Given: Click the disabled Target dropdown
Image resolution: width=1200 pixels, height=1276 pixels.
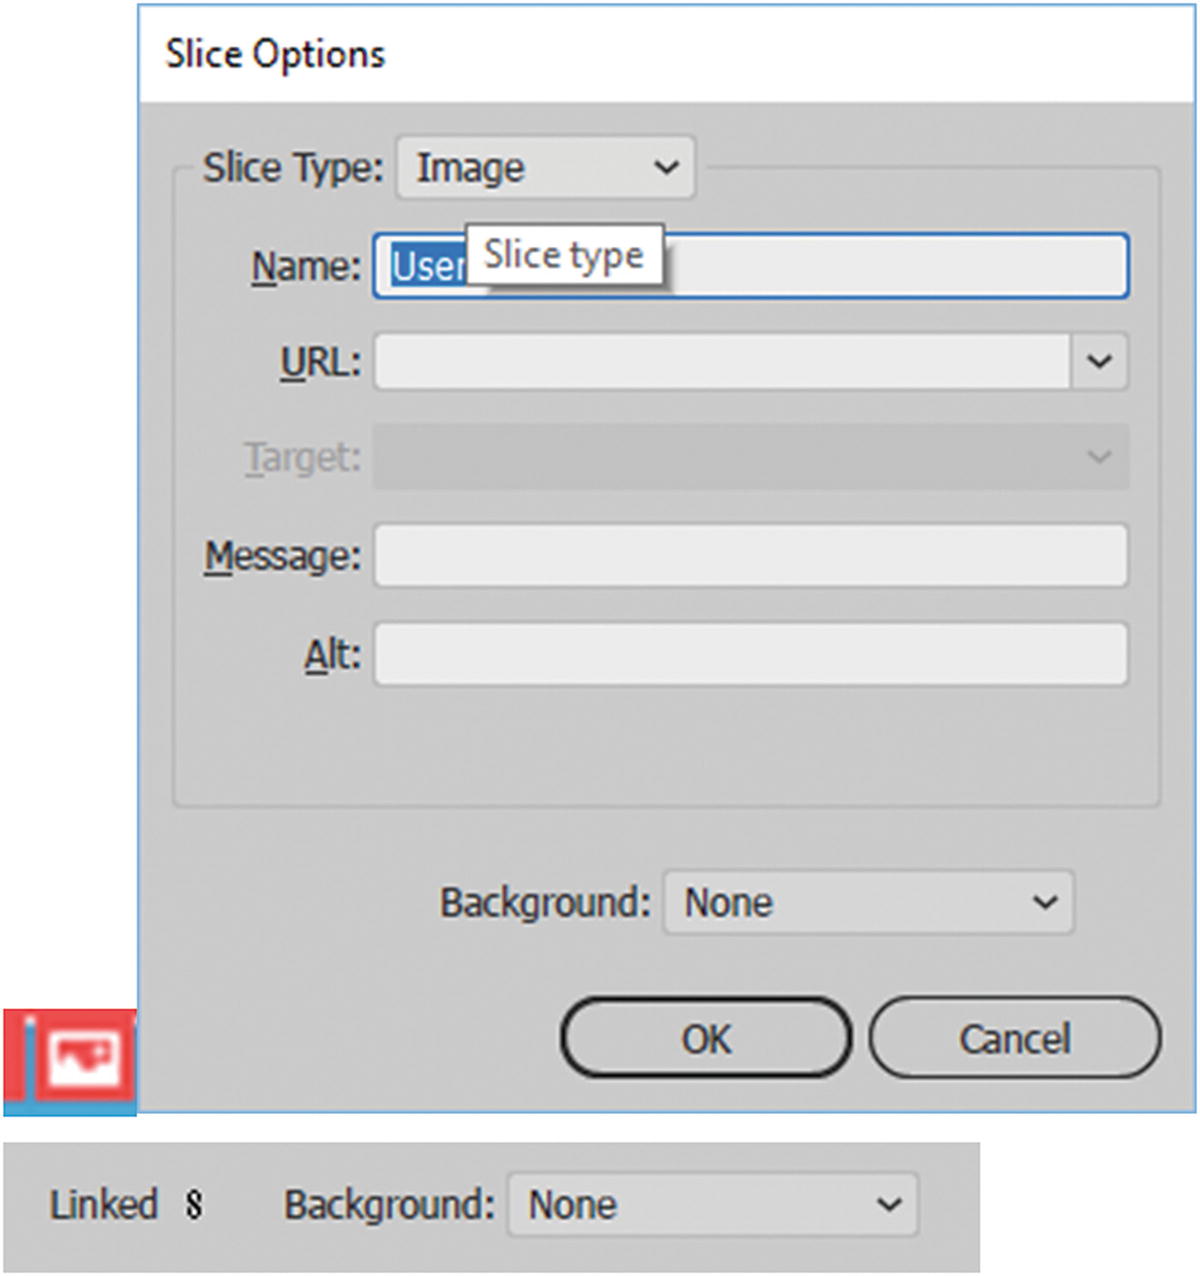Looking at the screenshot, I should point(750,457).
